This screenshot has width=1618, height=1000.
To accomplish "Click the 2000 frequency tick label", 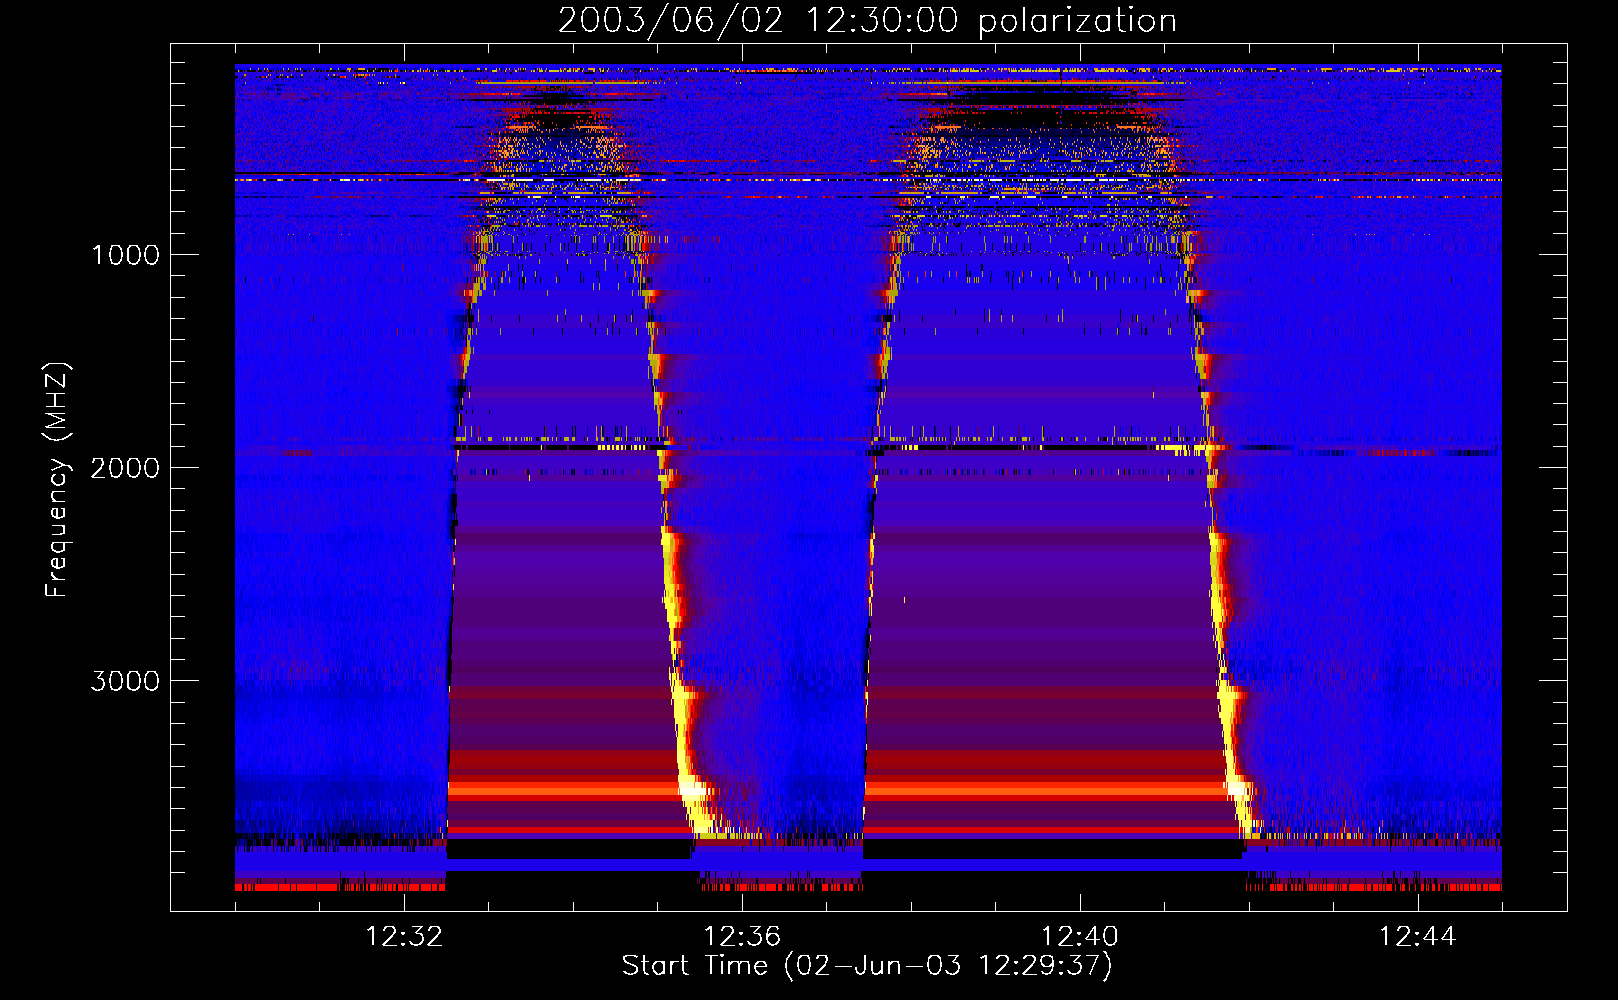I will click(125, 468).
